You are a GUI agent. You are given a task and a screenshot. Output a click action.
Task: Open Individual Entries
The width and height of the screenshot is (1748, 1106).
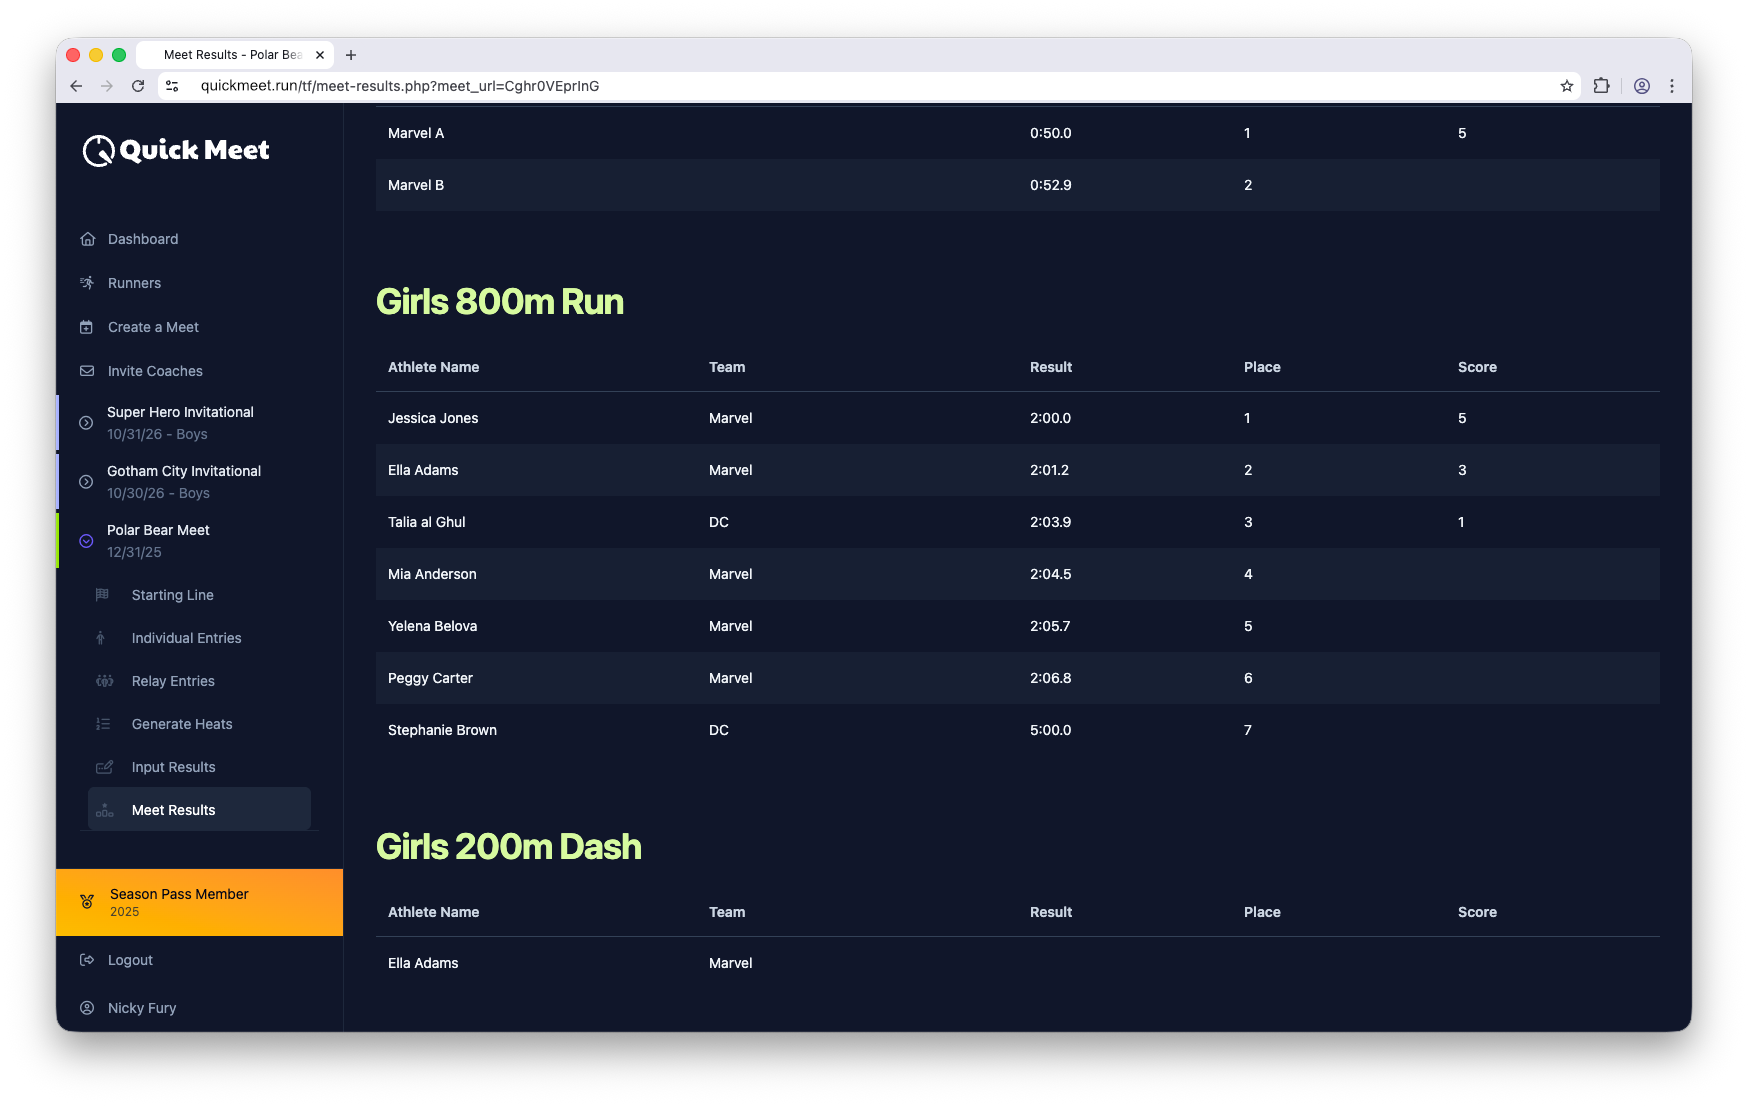click(x=186, y=638)
